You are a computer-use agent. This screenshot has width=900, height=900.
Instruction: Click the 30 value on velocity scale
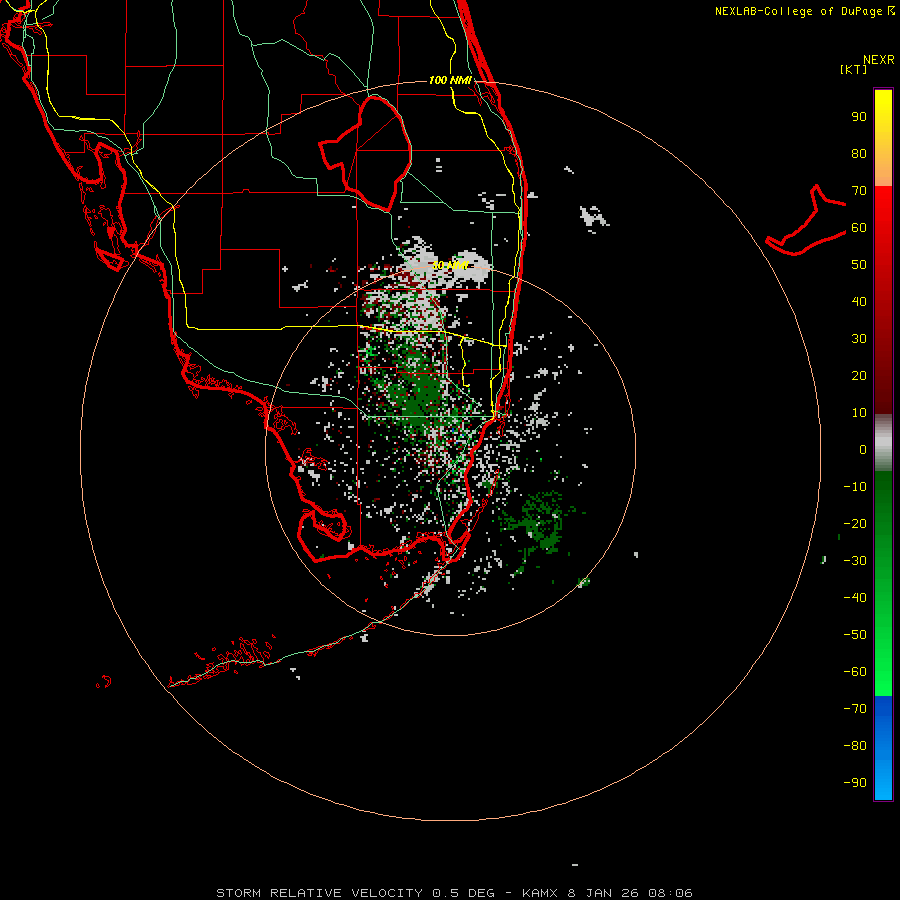click(x=859, y=339)
